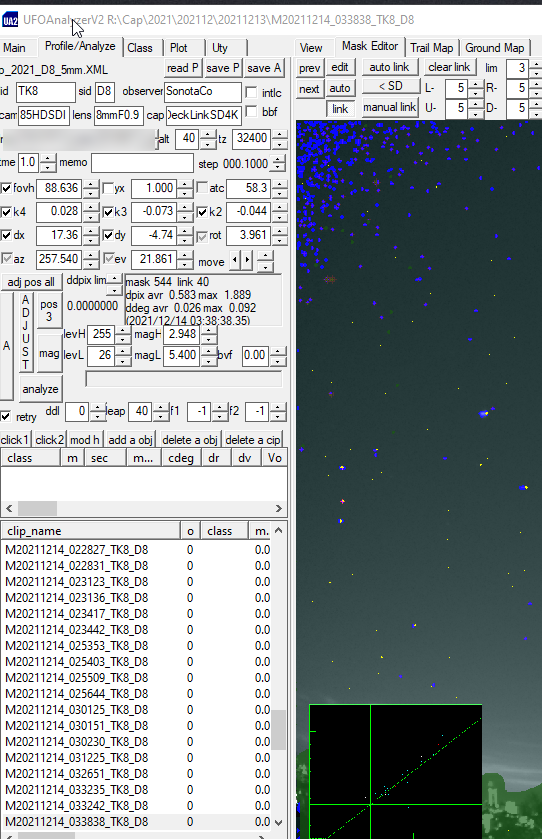Switch to the View tab
This screenshot has height=839, width=542.
[x=311, y=48]
